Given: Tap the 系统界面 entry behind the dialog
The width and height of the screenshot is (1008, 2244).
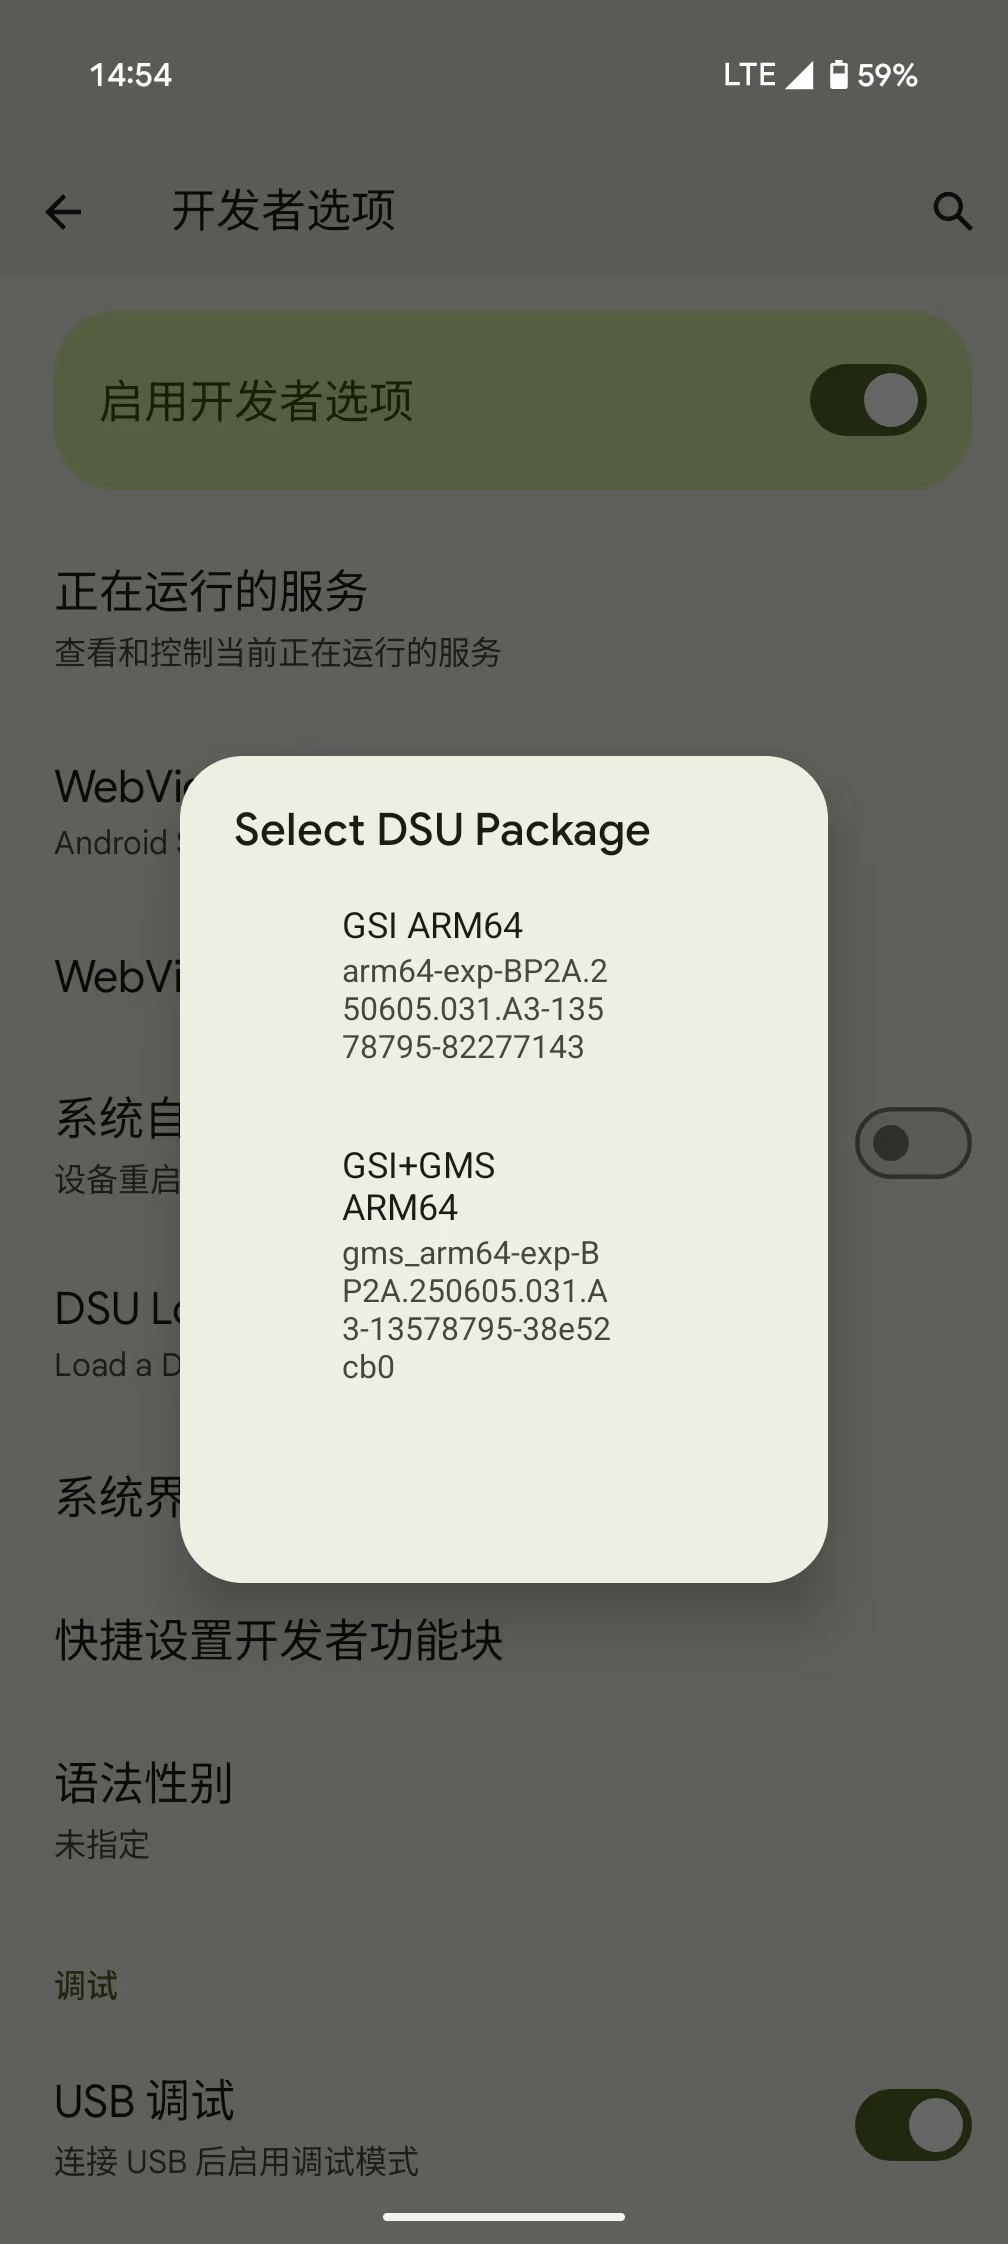Looking at the screenshot, I should [117, 1498].
